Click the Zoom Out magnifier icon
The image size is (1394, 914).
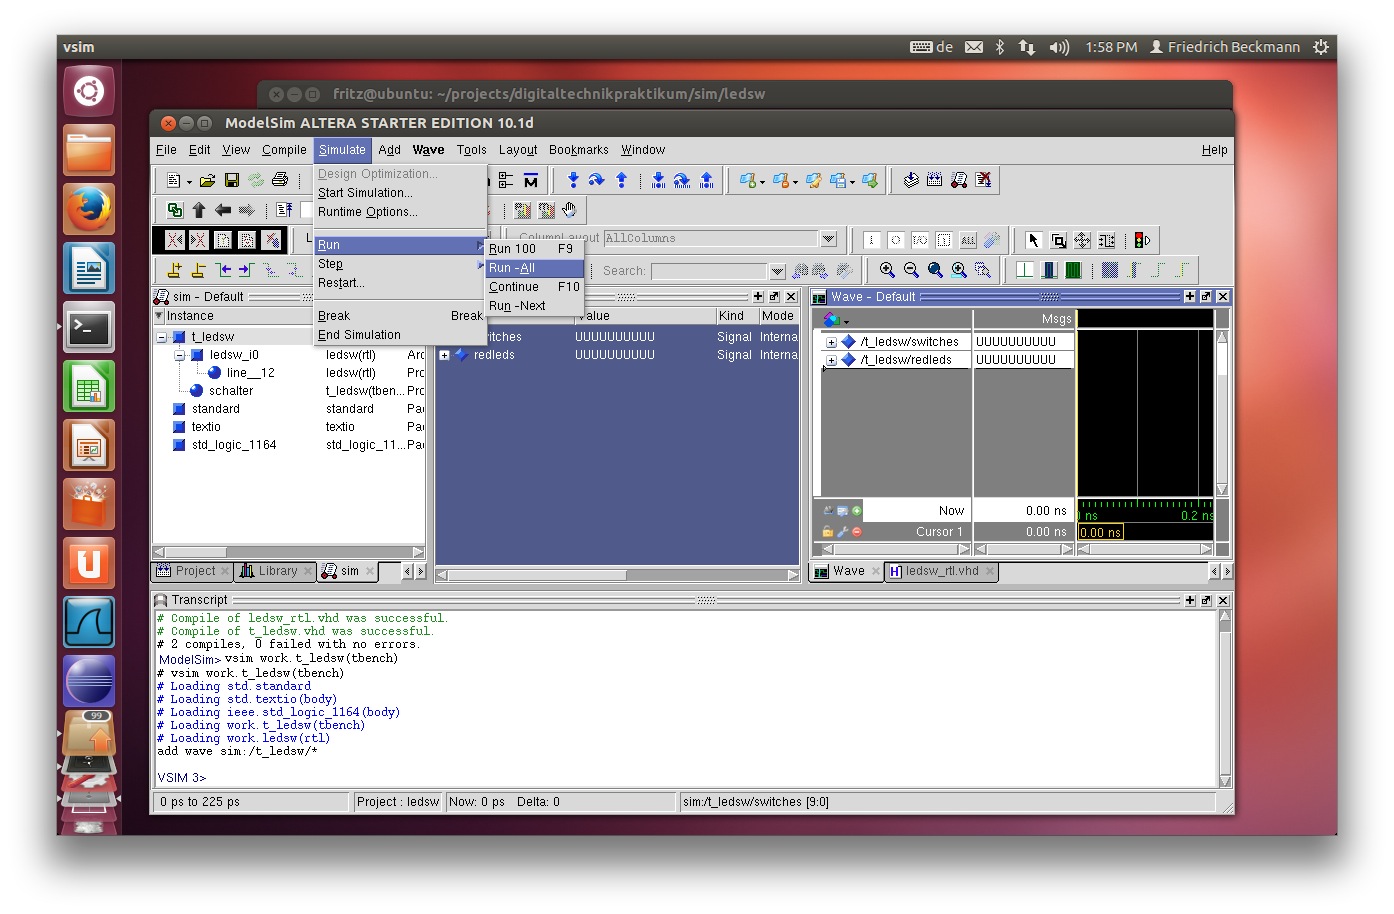911,270
